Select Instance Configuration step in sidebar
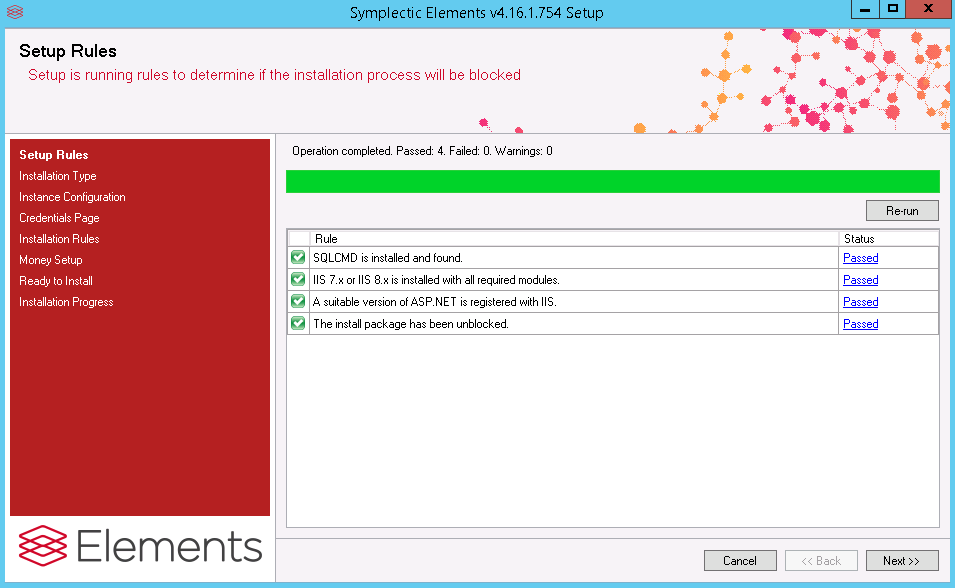955x588 pixels. pos(72,197)
